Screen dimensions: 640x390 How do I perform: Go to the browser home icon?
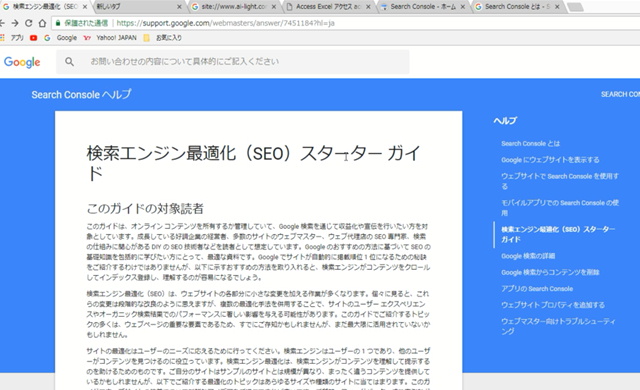point(42,23)
